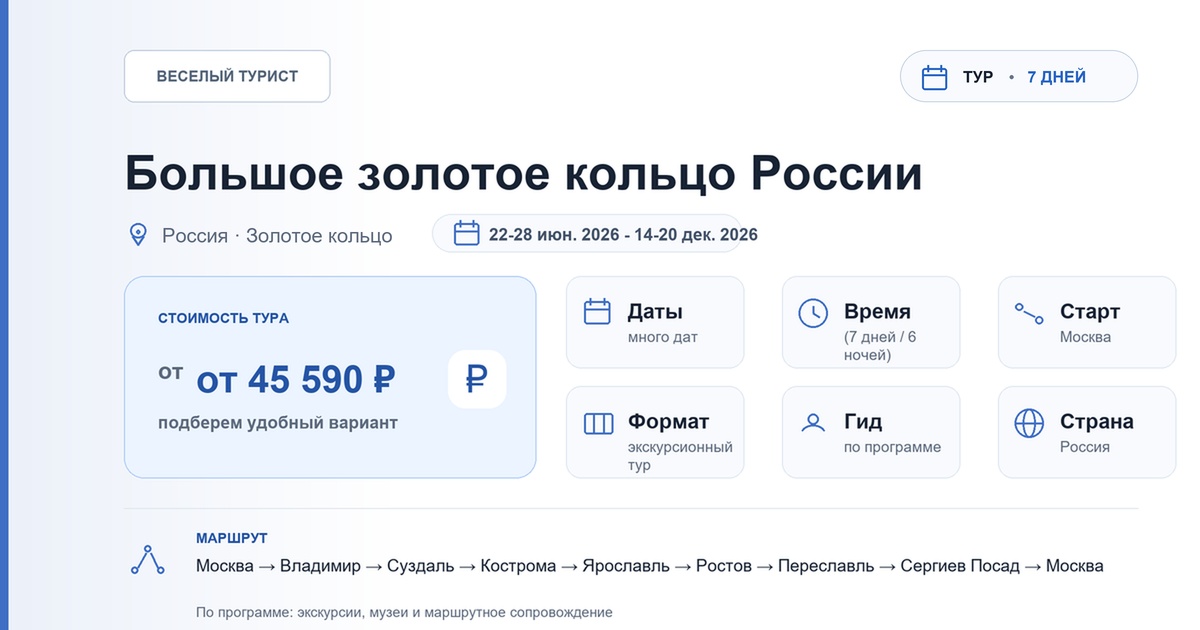This screenshot has height=630, width=1200.
Task: Open the 22-28 июн. 2026 date range pill
Action: click(588, 234)
